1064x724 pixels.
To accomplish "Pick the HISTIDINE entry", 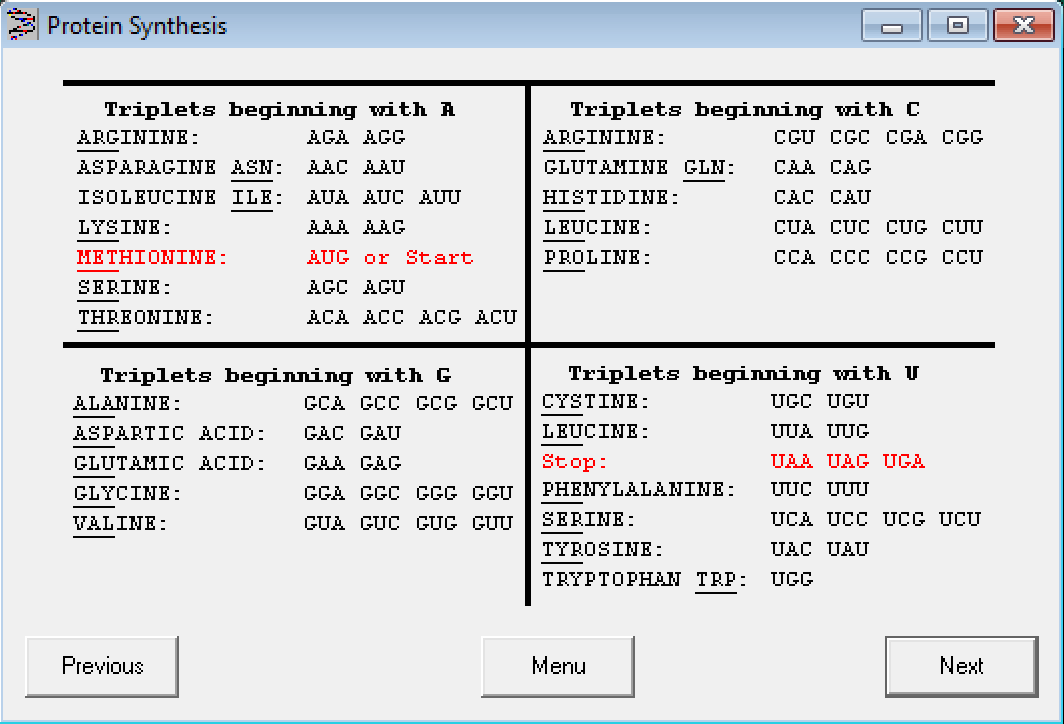I will (611, 198).
